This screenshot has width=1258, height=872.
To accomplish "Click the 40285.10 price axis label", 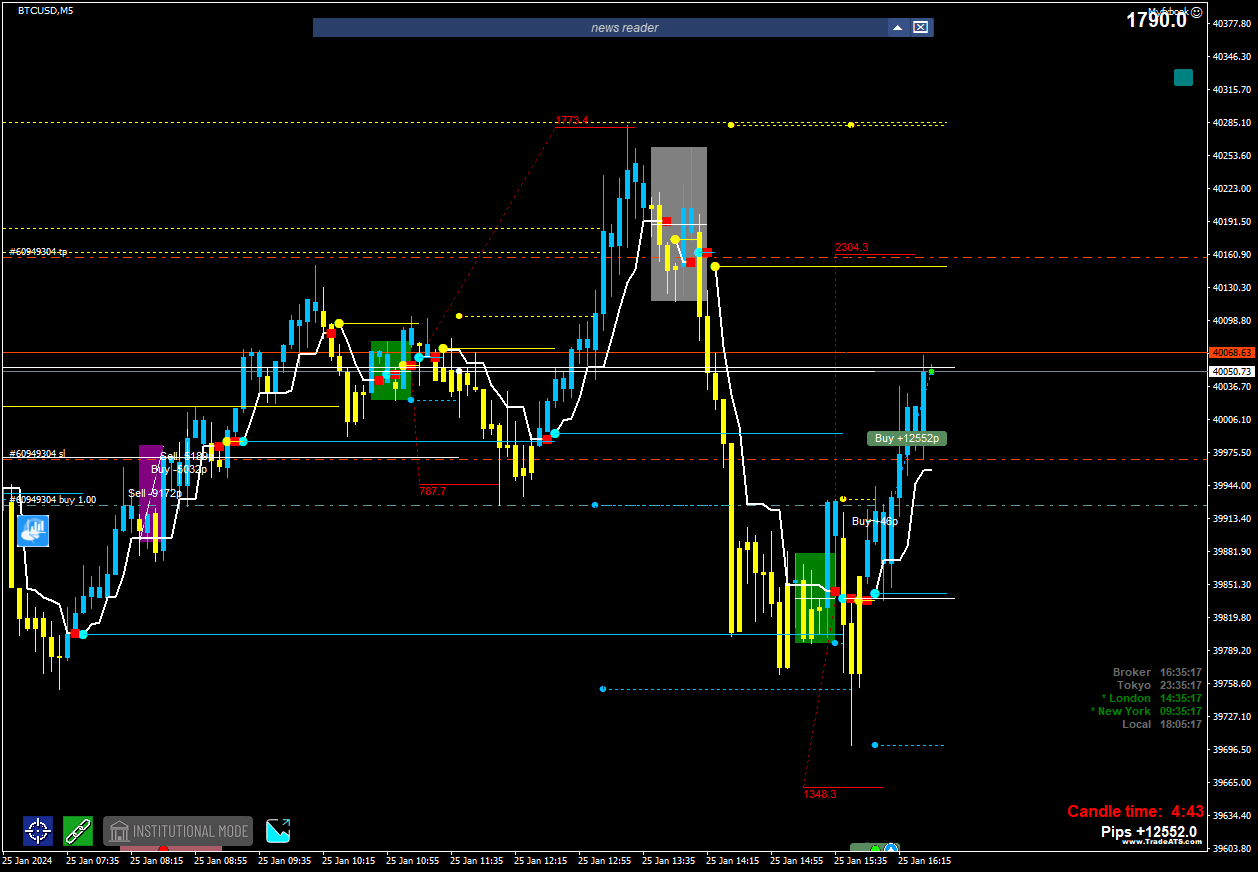I will (x=1230, y=123).
